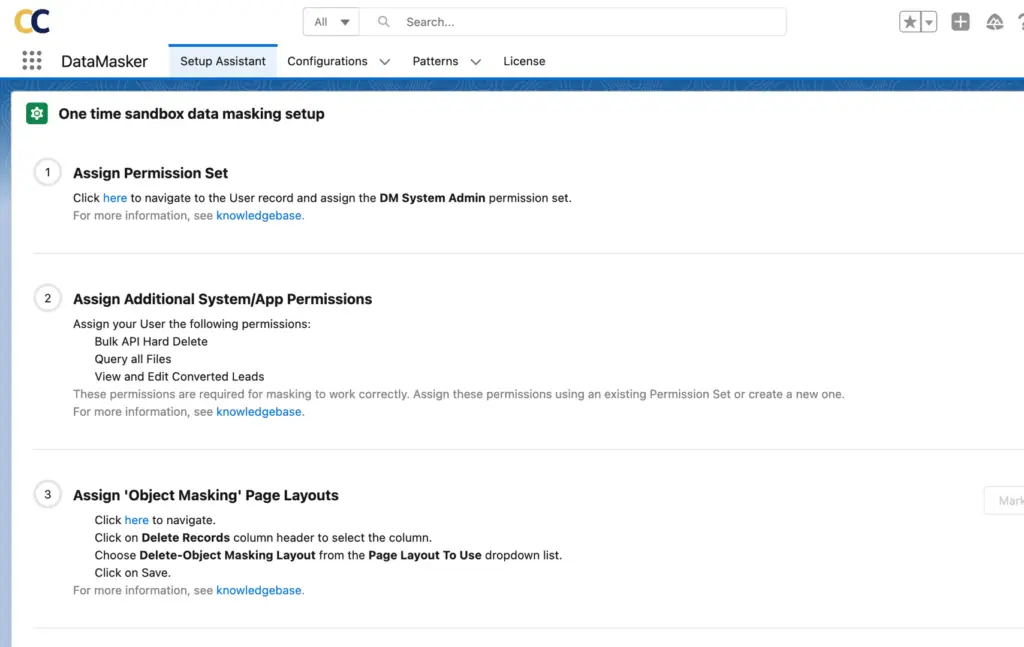Click the search magnifying glass icon
Screen dimensions: 1024x647
coord(383,21)
